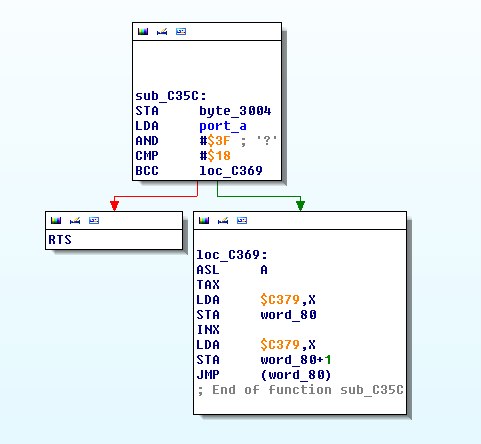Set the node color of the loc_C369 block

pyautogui.click(x=204, y=220)
